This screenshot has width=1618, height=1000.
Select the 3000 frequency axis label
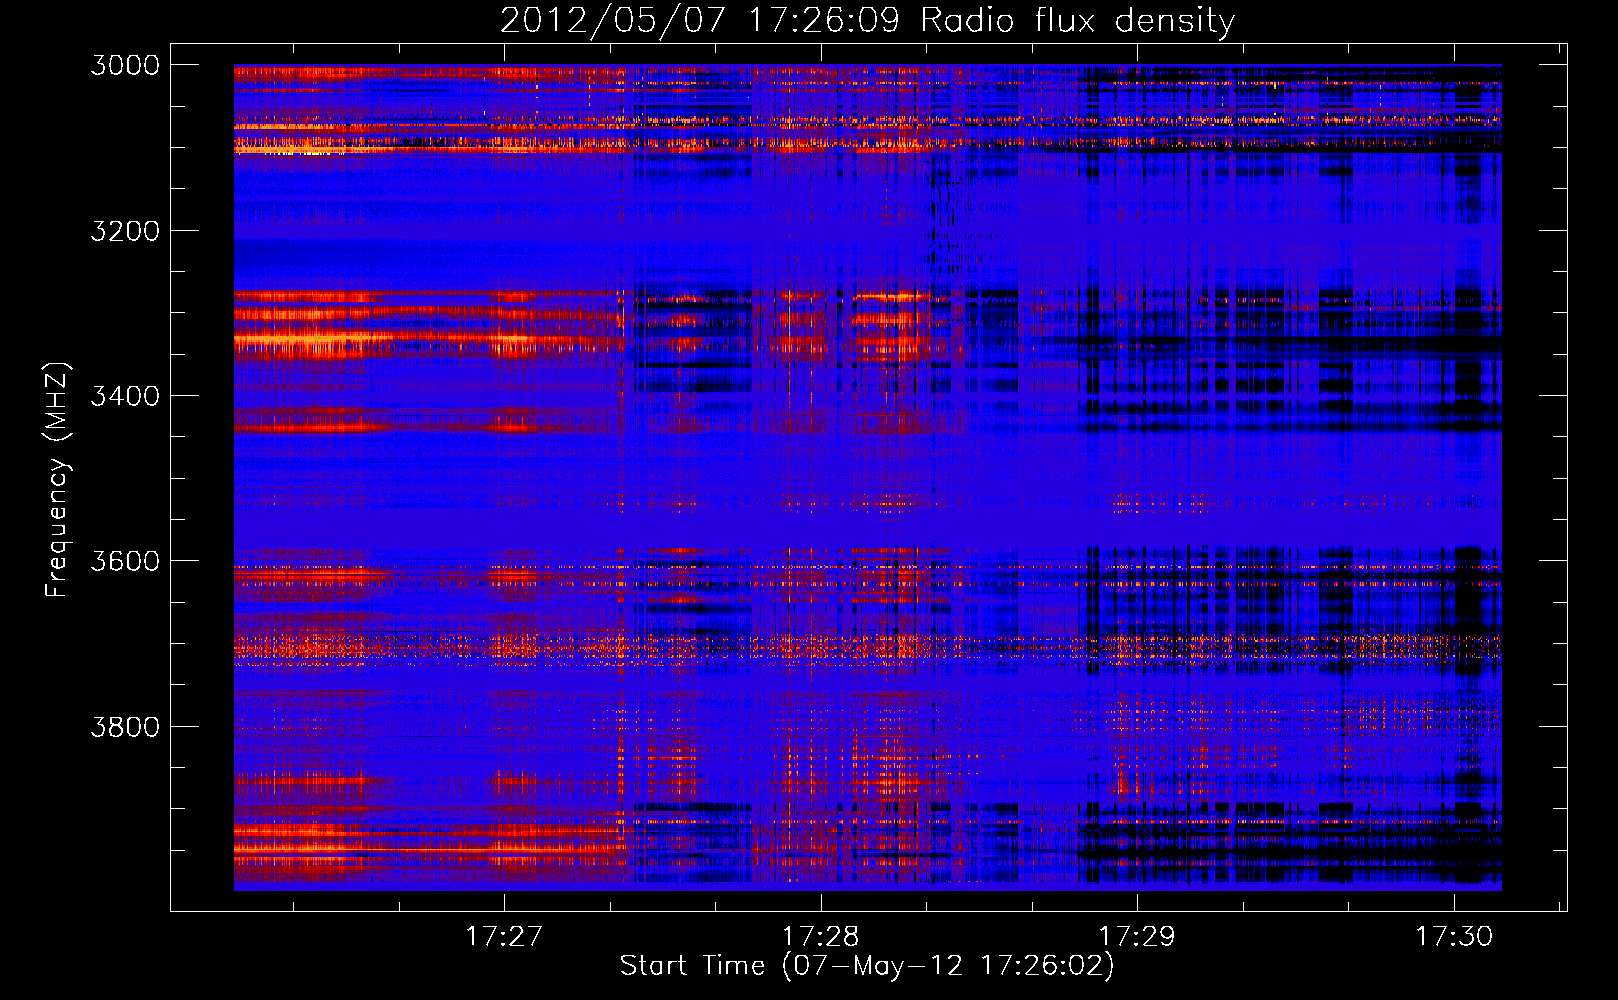click(125, 65)
